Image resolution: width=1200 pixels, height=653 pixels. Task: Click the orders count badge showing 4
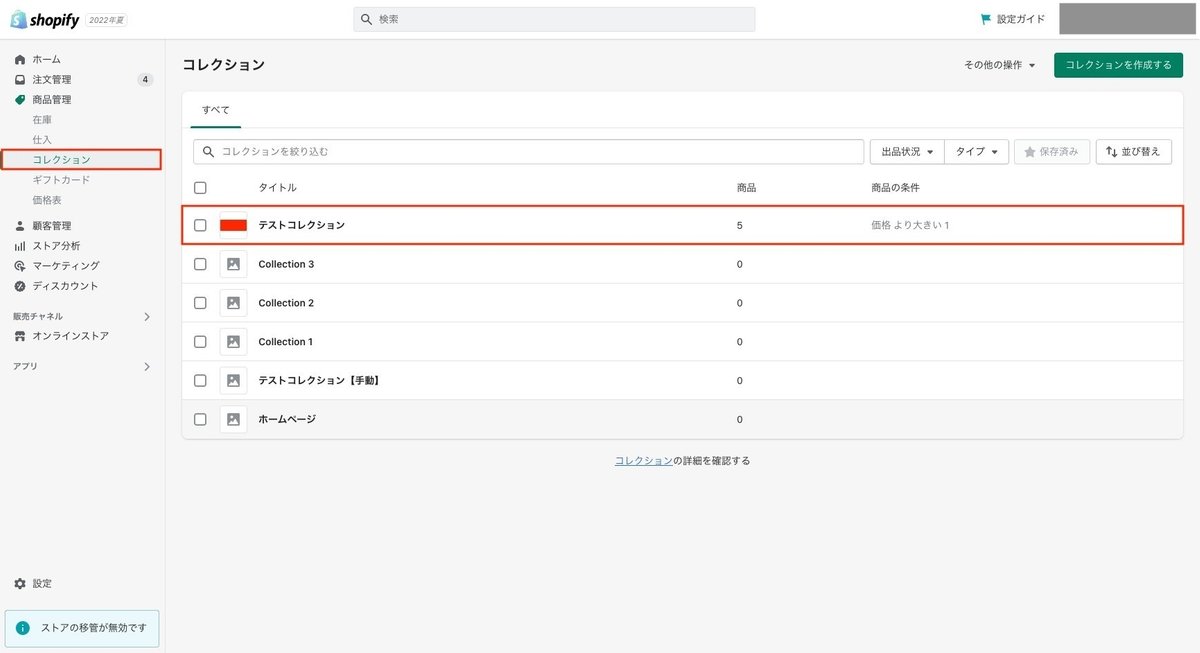(x=145, y=80)
